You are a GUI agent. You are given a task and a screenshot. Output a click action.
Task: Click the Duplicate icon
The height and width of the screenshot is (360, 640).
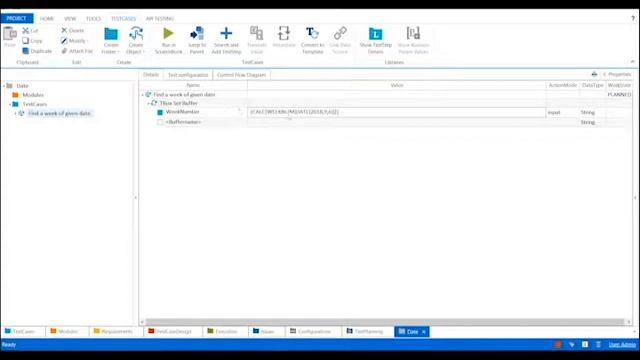point(26,51)
